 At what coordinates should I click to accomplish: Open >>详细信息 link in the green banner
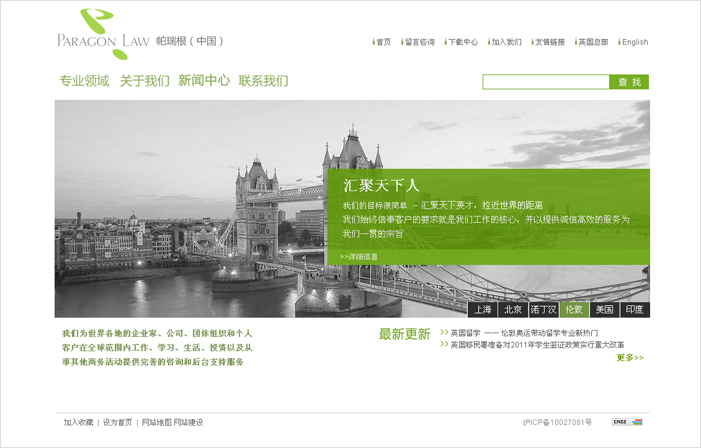click(x=359, y=257)
